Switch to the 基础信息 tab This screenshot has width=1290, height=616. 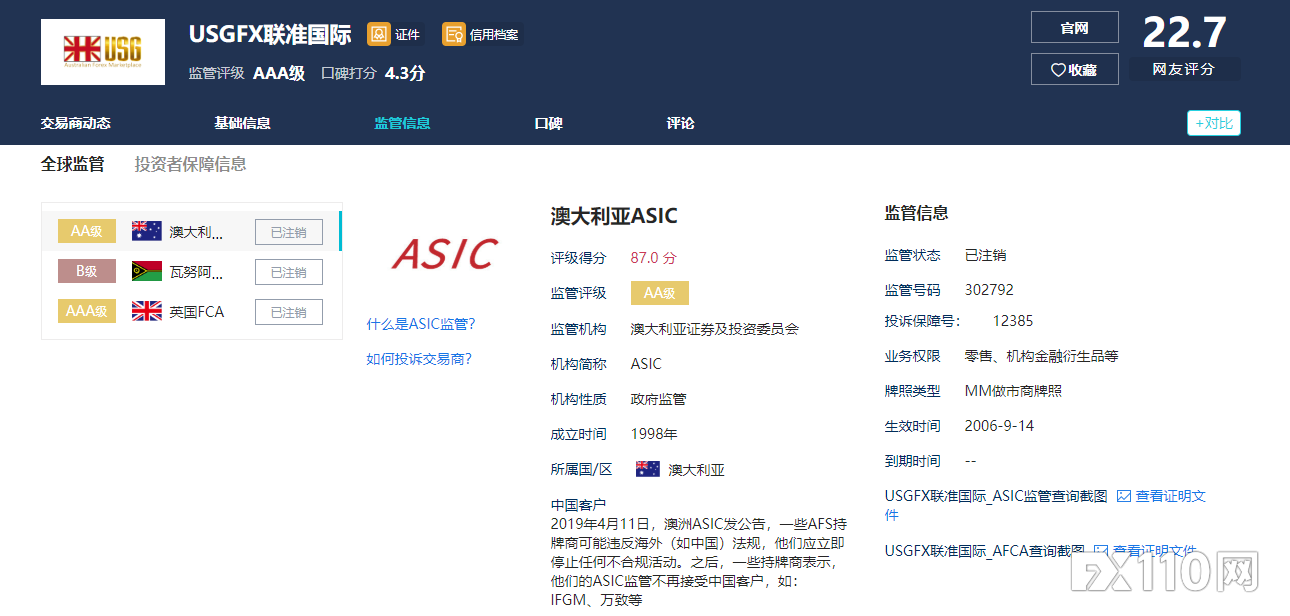pos(242,123)
